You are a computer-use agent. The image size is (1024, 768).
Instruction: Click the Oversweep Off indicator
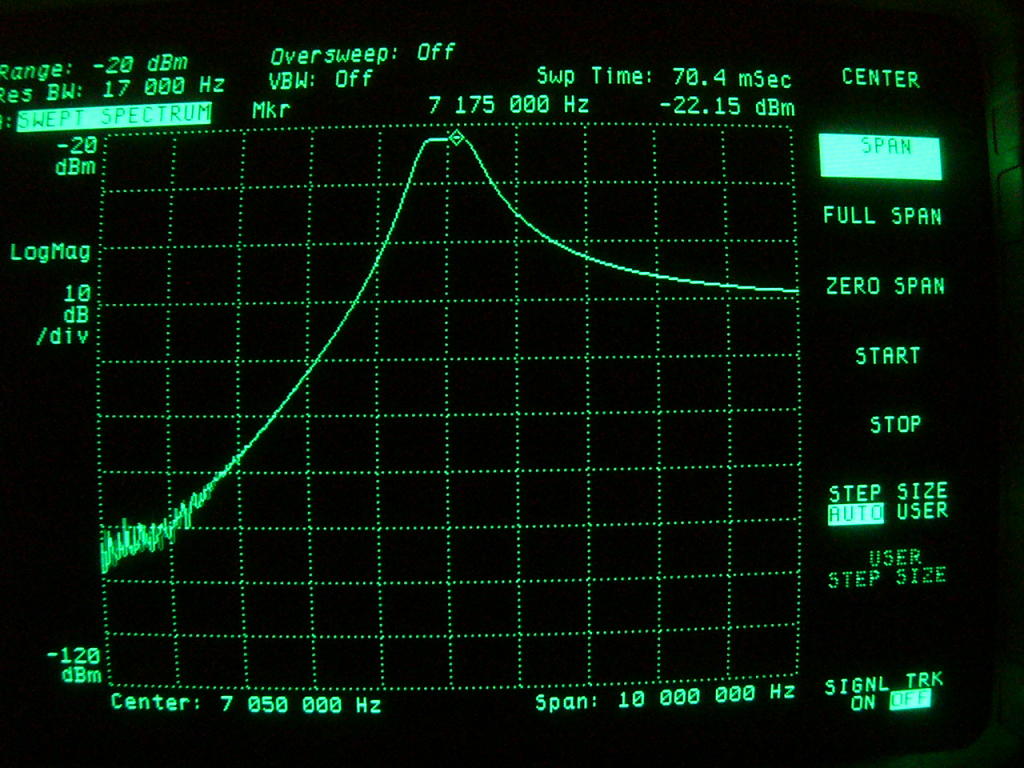click(x=362, y=53)
